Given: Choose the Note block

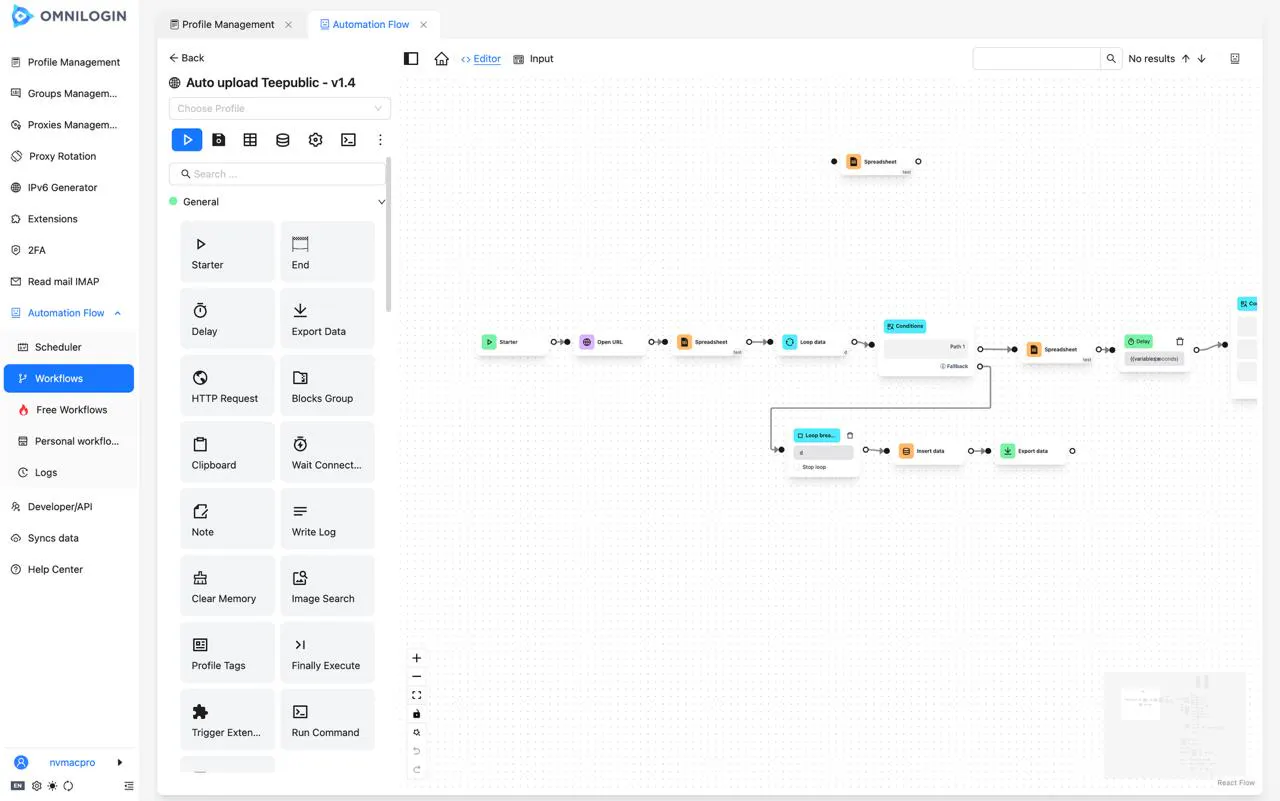Looking at the screenshot, I should [227, 519].
